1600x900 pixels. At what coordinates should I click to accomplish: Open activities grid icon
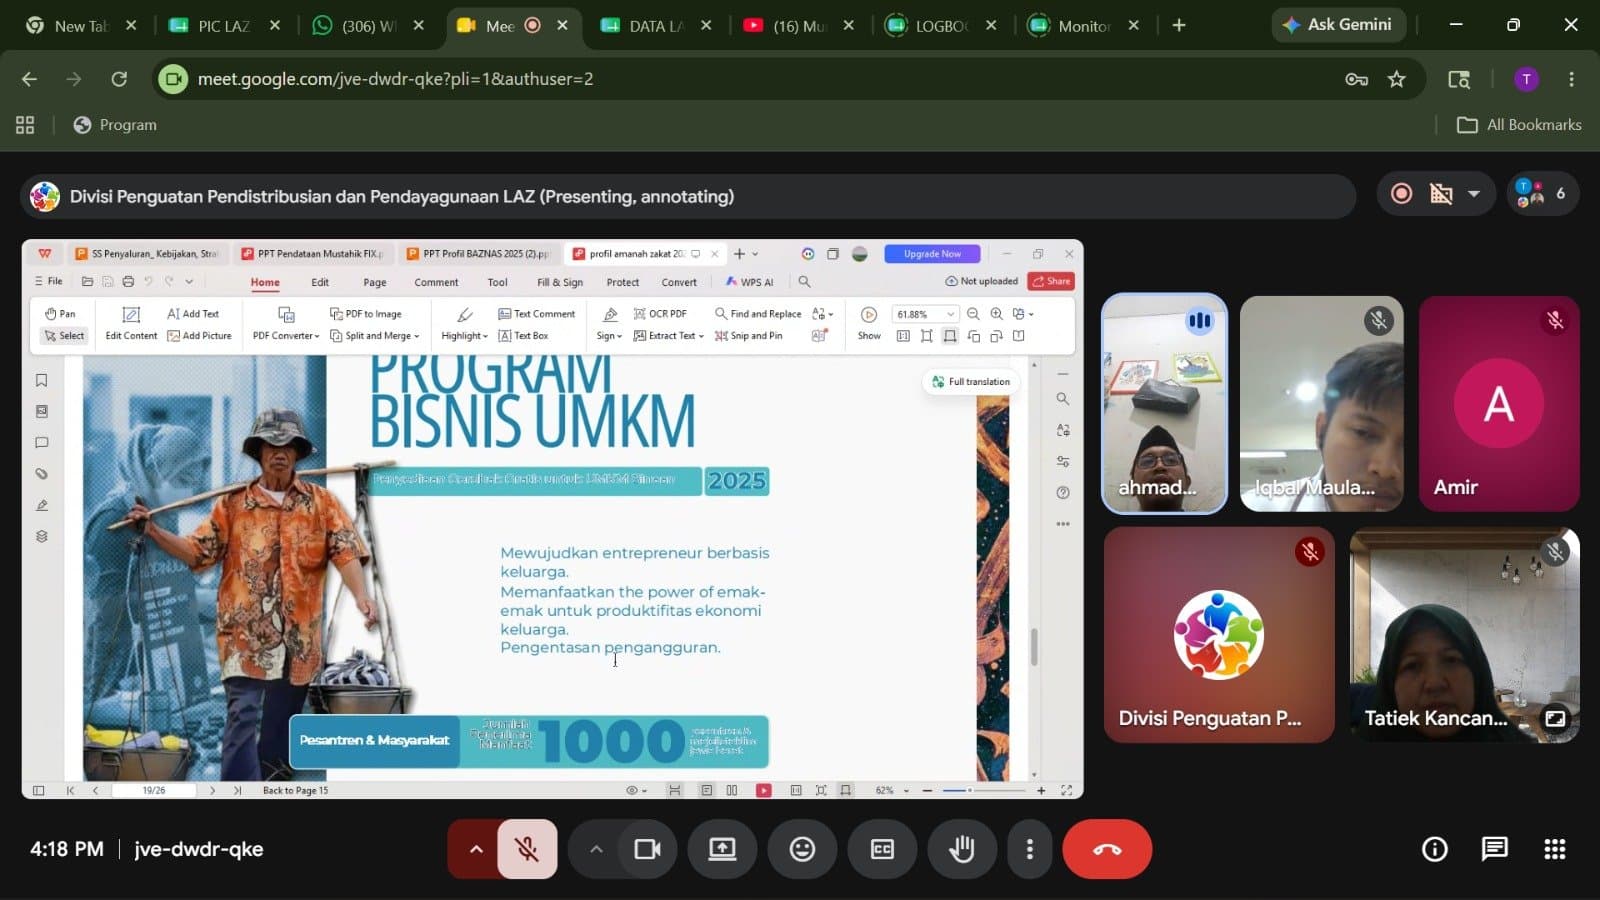(1555, 849)
